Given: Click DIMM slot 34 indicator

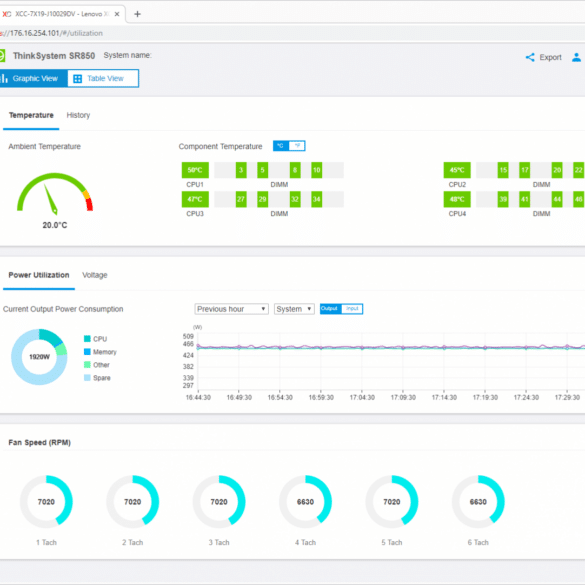Looking at the screenshot, I should point(317,199).
